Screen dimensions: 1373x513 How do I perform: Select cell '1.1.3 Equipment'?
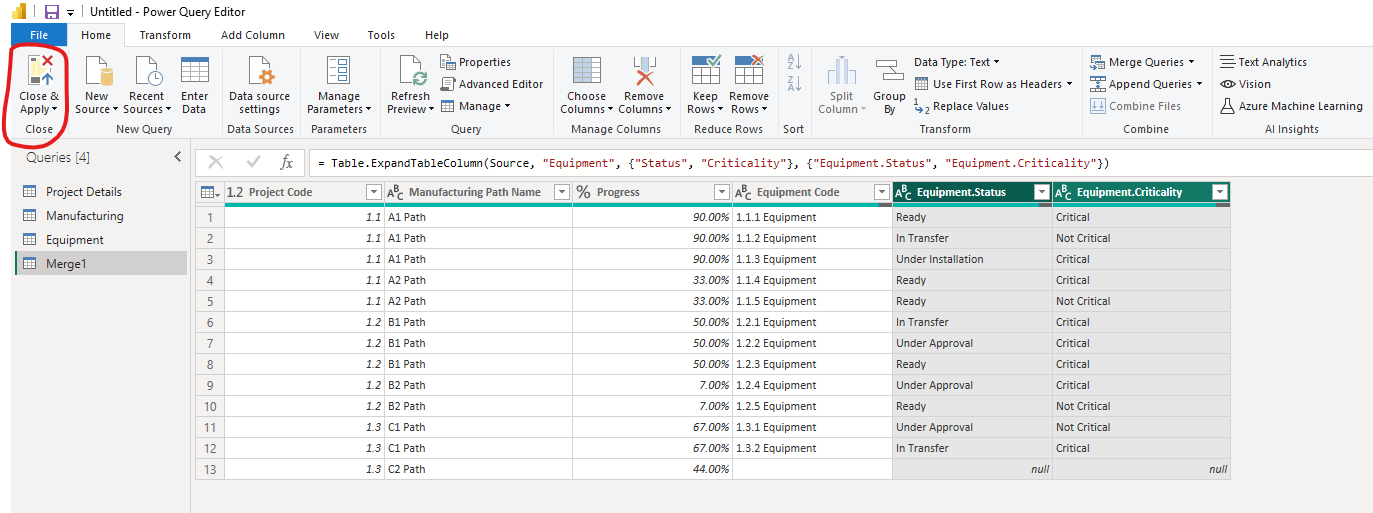(x=812, y=259)
